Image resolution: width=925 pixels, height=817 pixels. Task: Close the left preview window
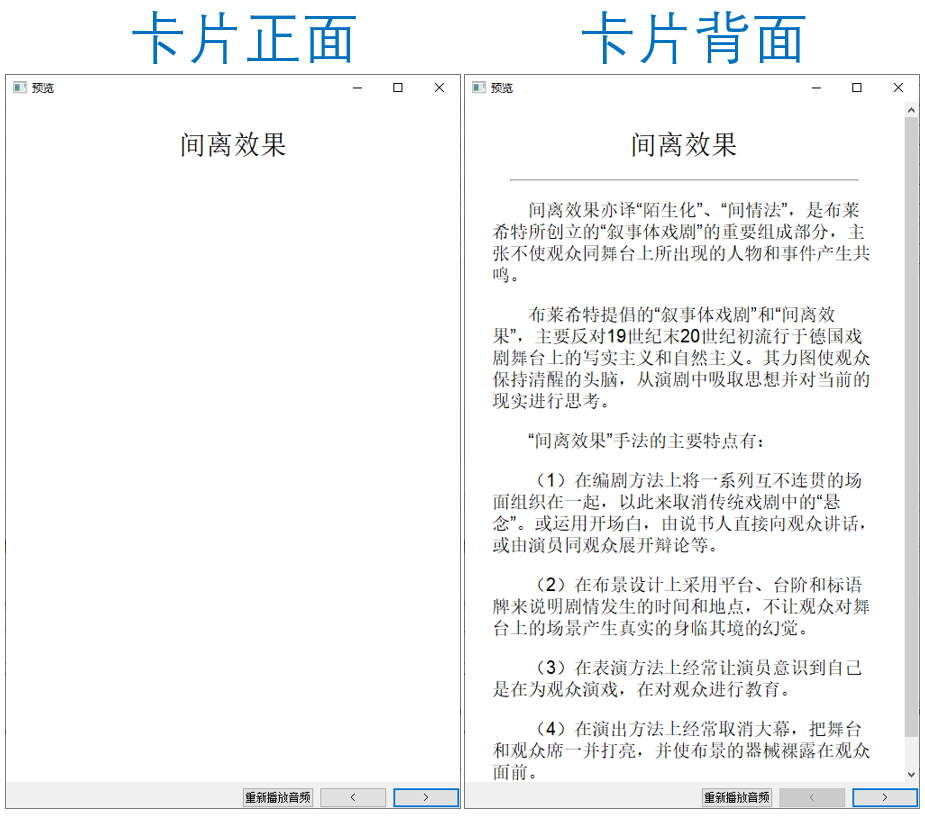(x=439, y=88)
